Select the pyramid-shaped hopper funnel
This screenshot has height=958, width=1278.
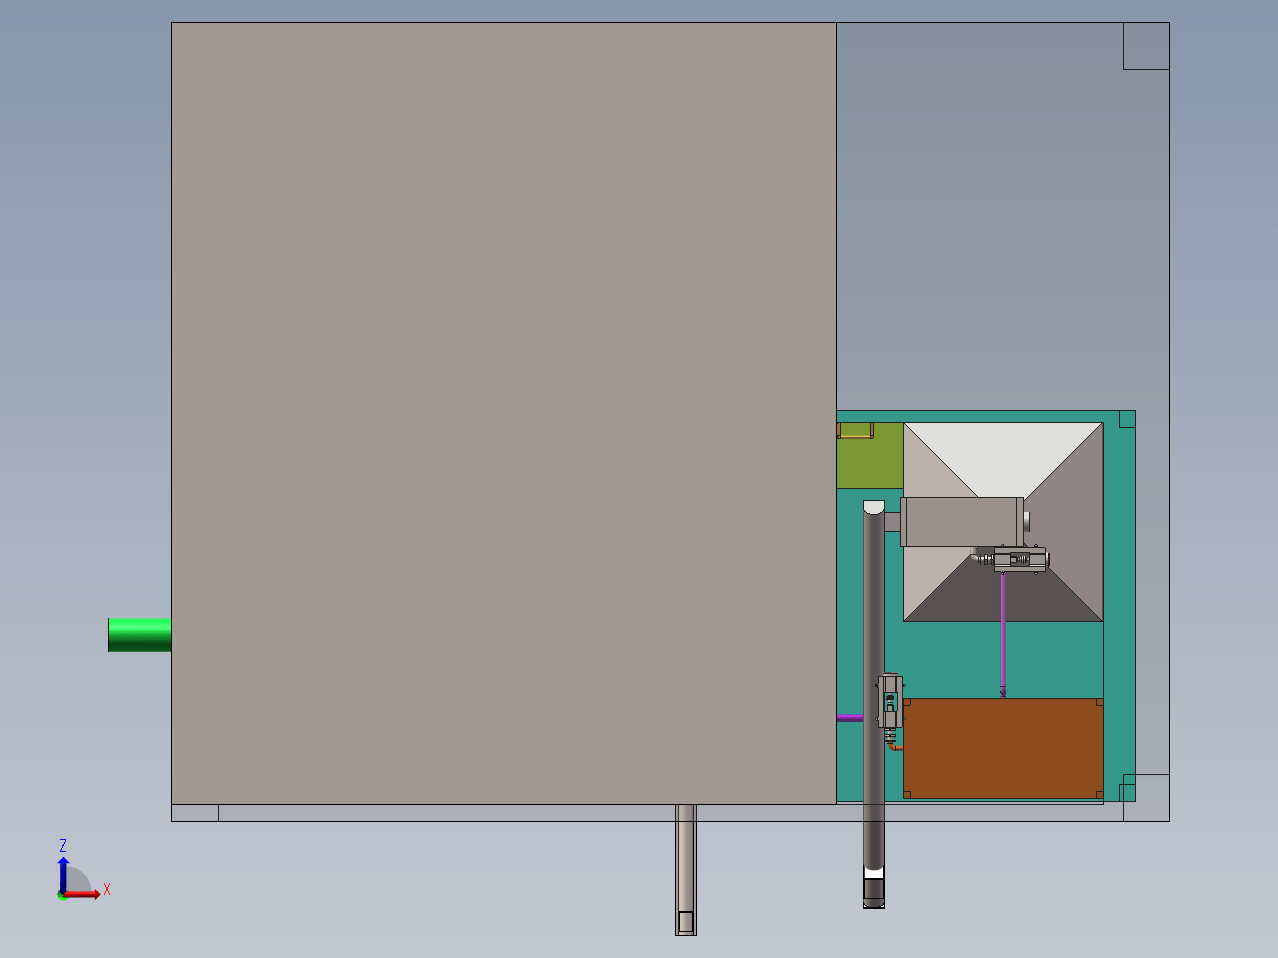(x=1003, y=522)
